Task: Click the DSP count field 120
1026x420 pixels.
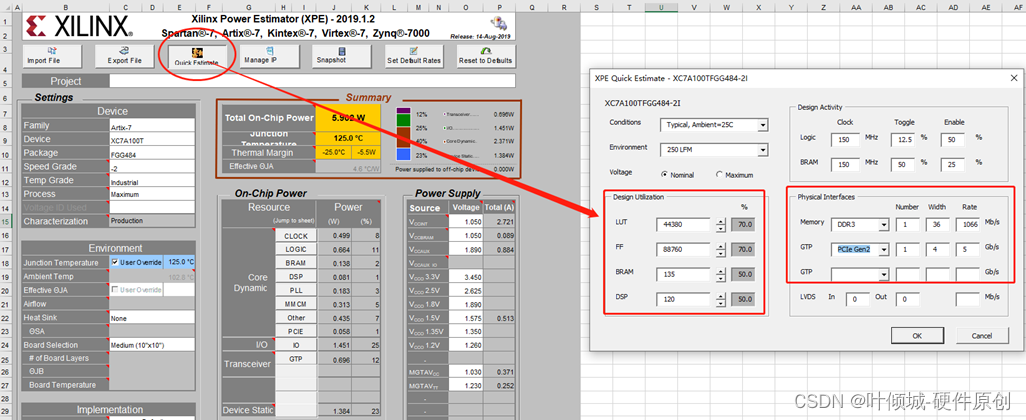Action: (x=683, y=300)
